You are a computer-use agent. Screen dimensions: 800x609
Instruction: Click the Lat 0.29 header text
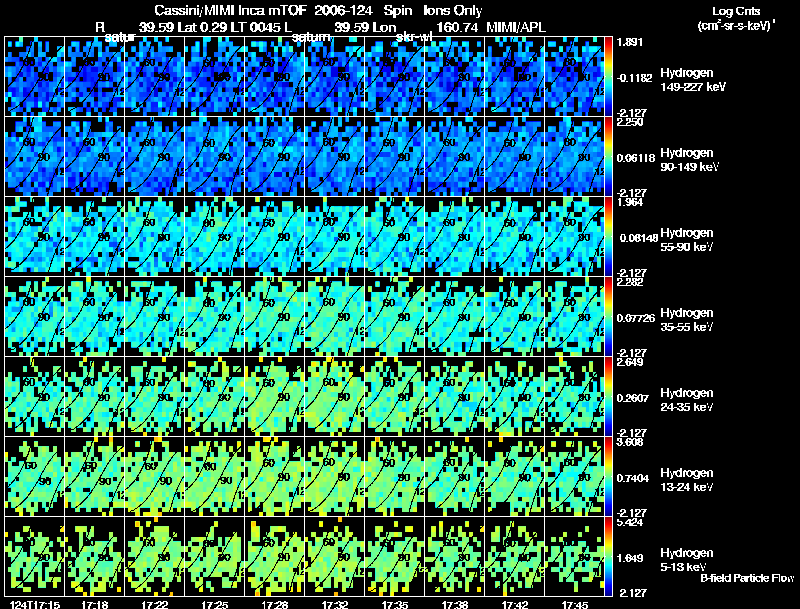(x=201, y=27)
